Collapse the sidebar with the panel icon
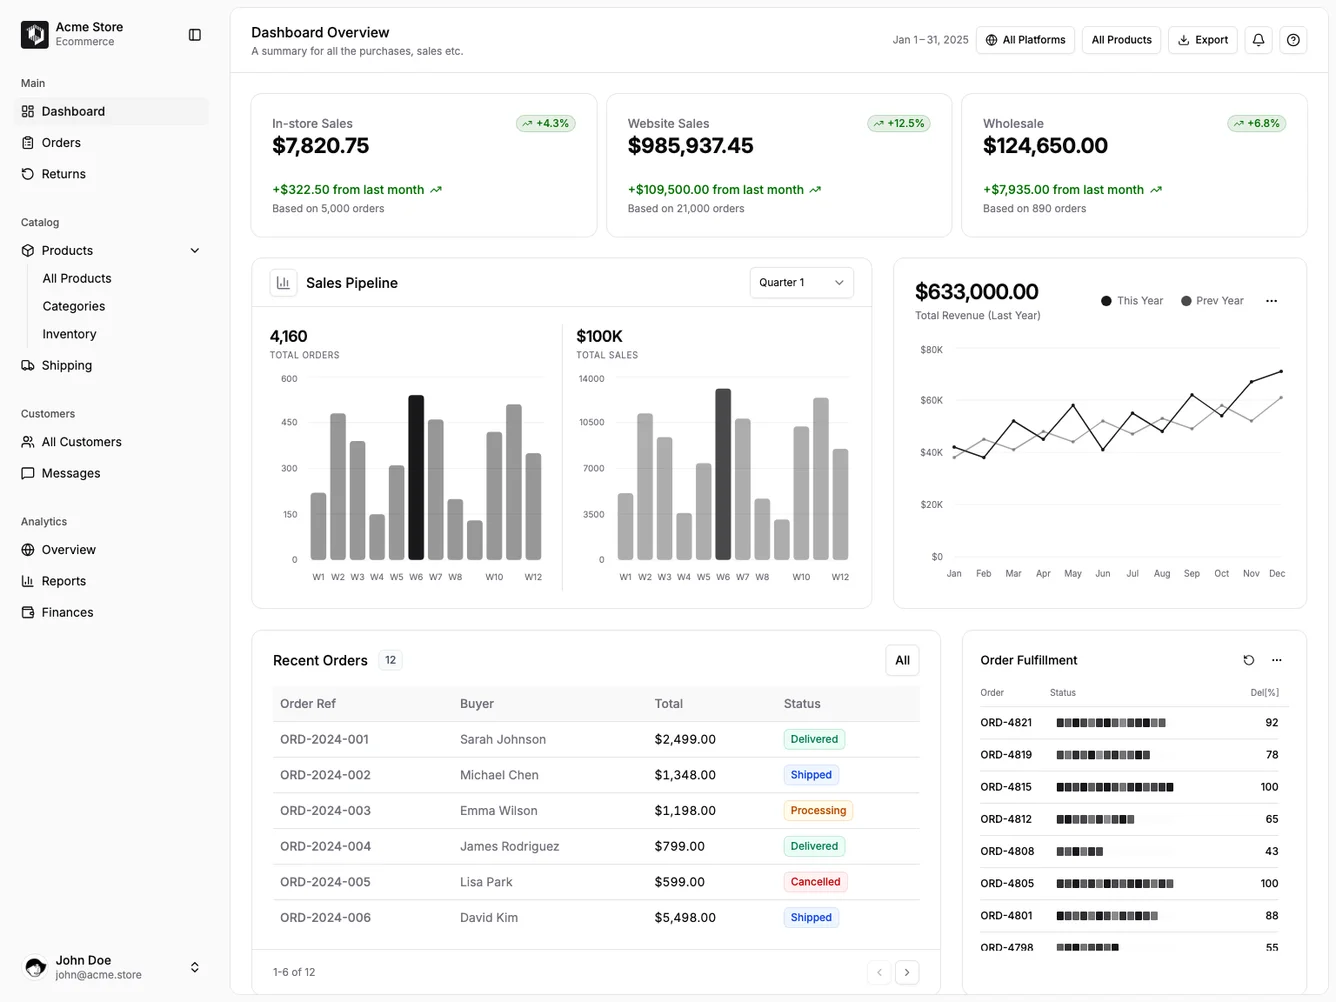1336x1002 pixels. [x=194, y=34]
